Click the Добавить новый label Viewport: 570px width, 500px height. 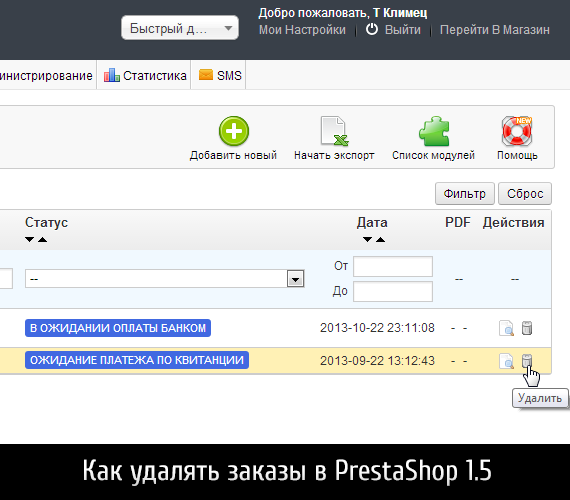[233, 155]
